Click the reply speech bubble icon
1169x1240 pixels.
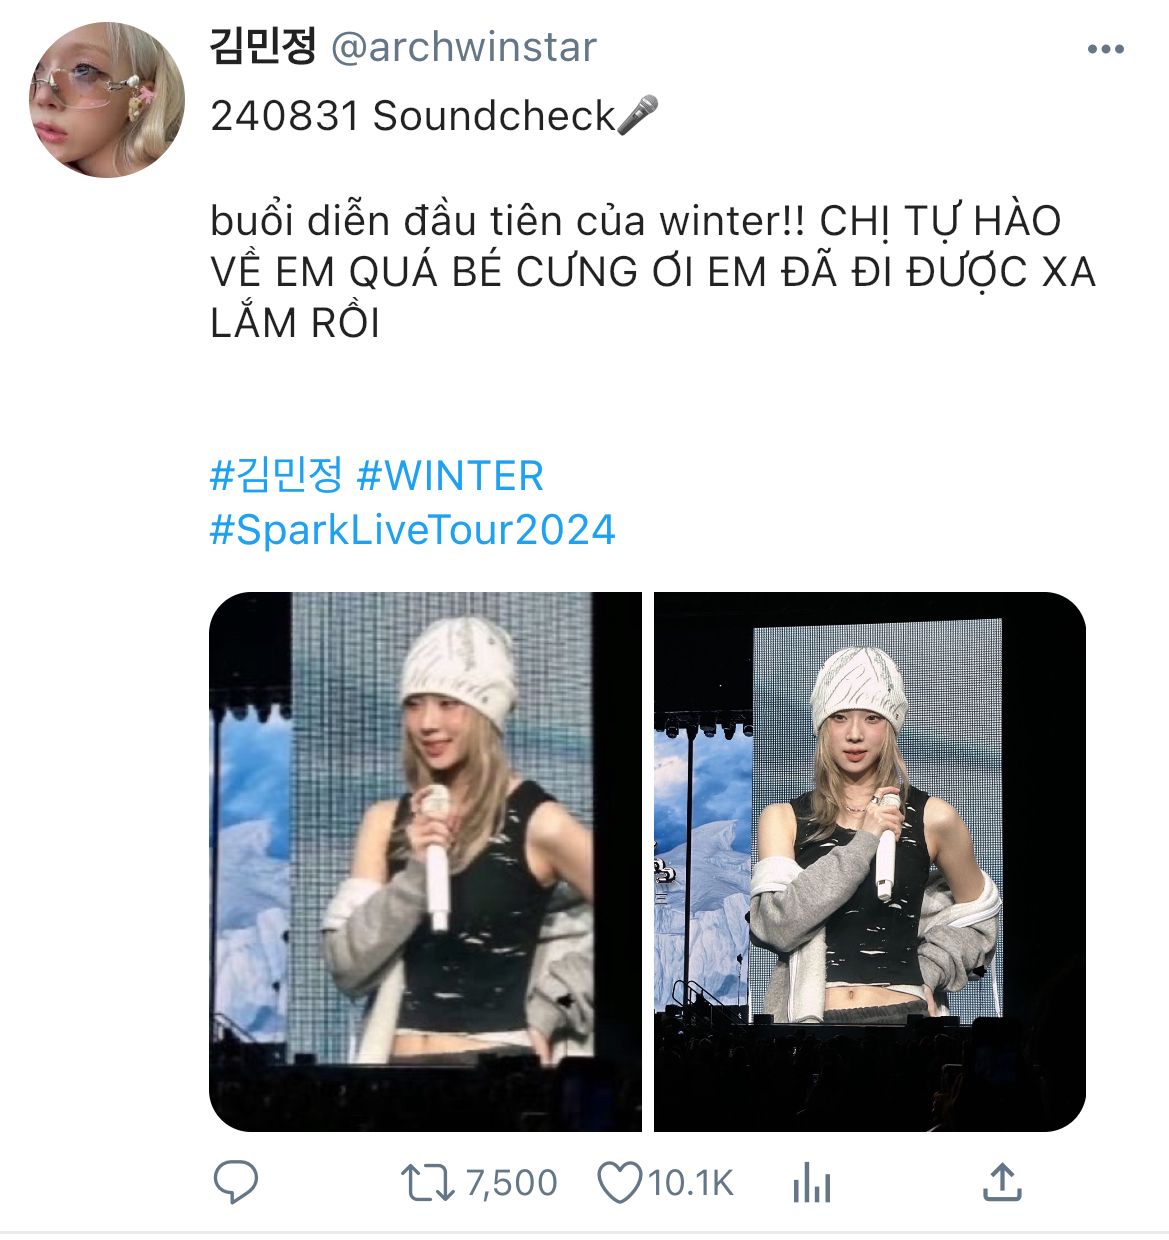pos(236,1182)
